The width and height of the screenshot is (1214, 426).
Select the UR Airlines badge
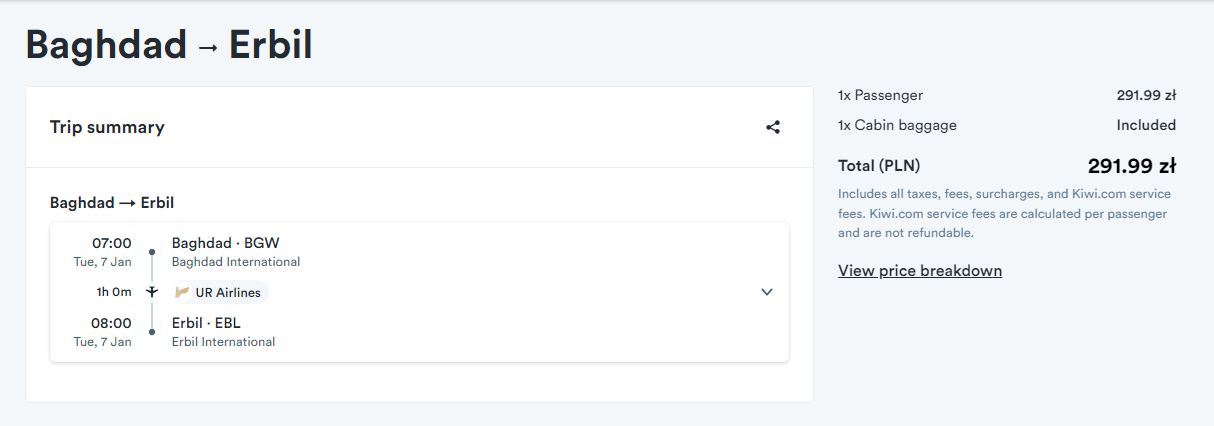click(218, 293)
